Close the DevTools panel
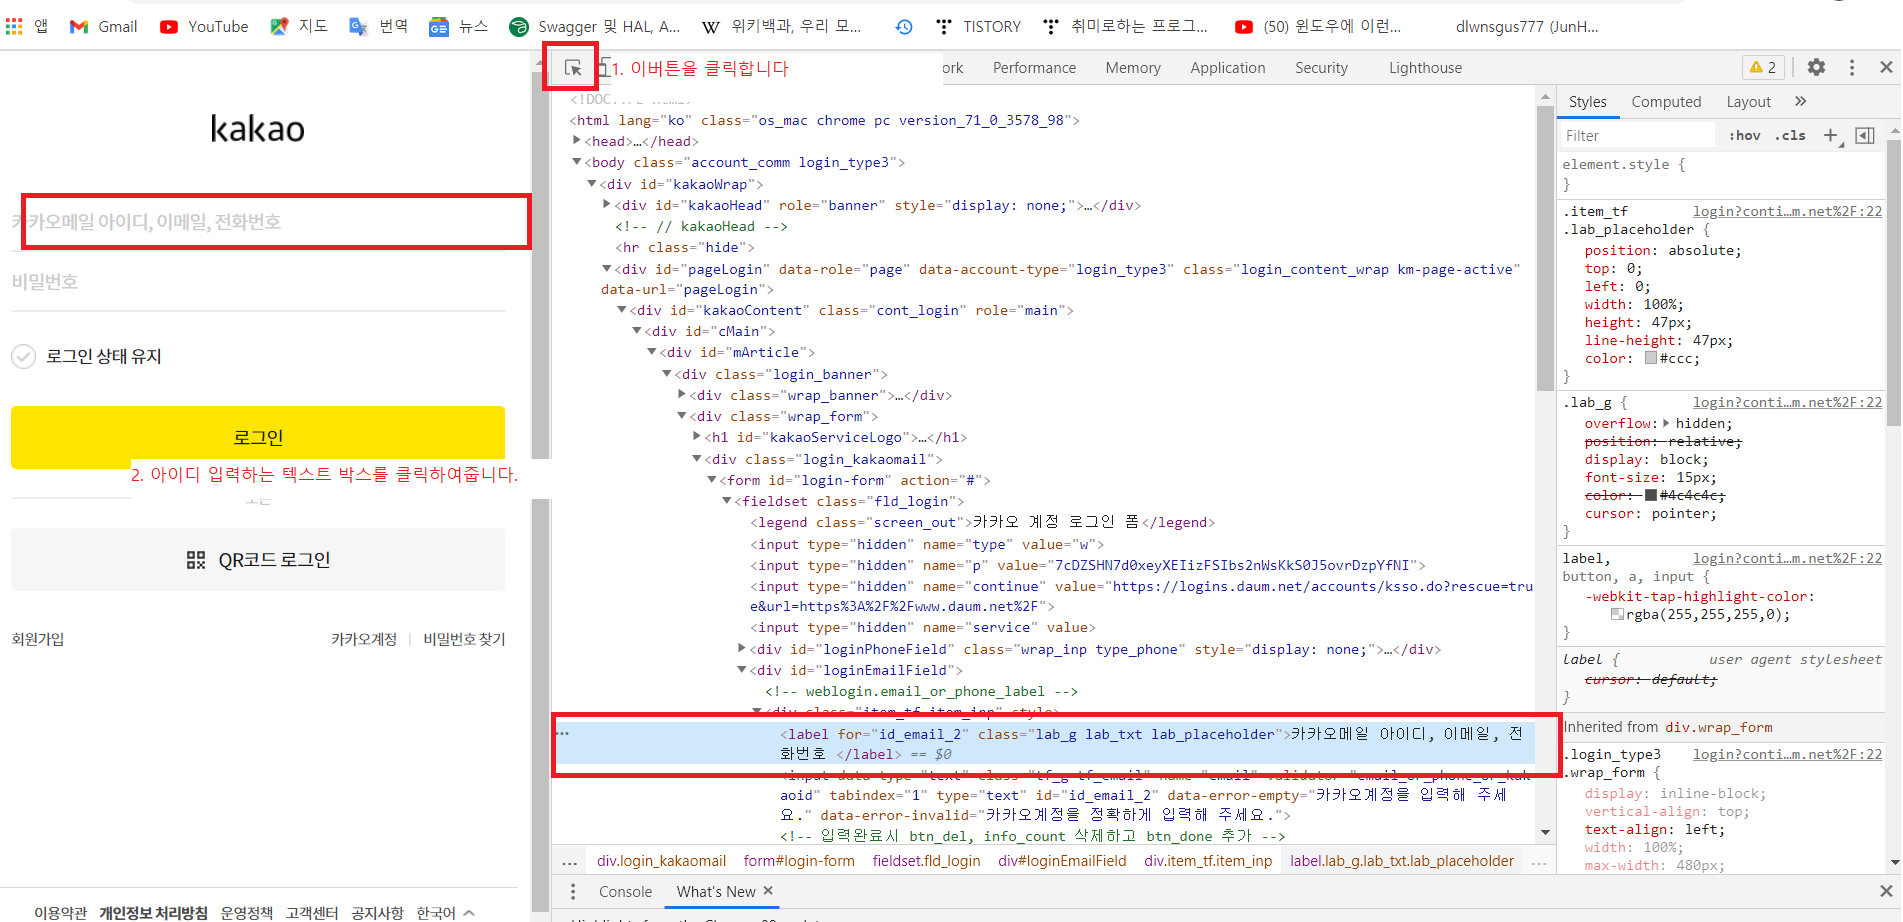1903x922 pixels. (1886, 67)
